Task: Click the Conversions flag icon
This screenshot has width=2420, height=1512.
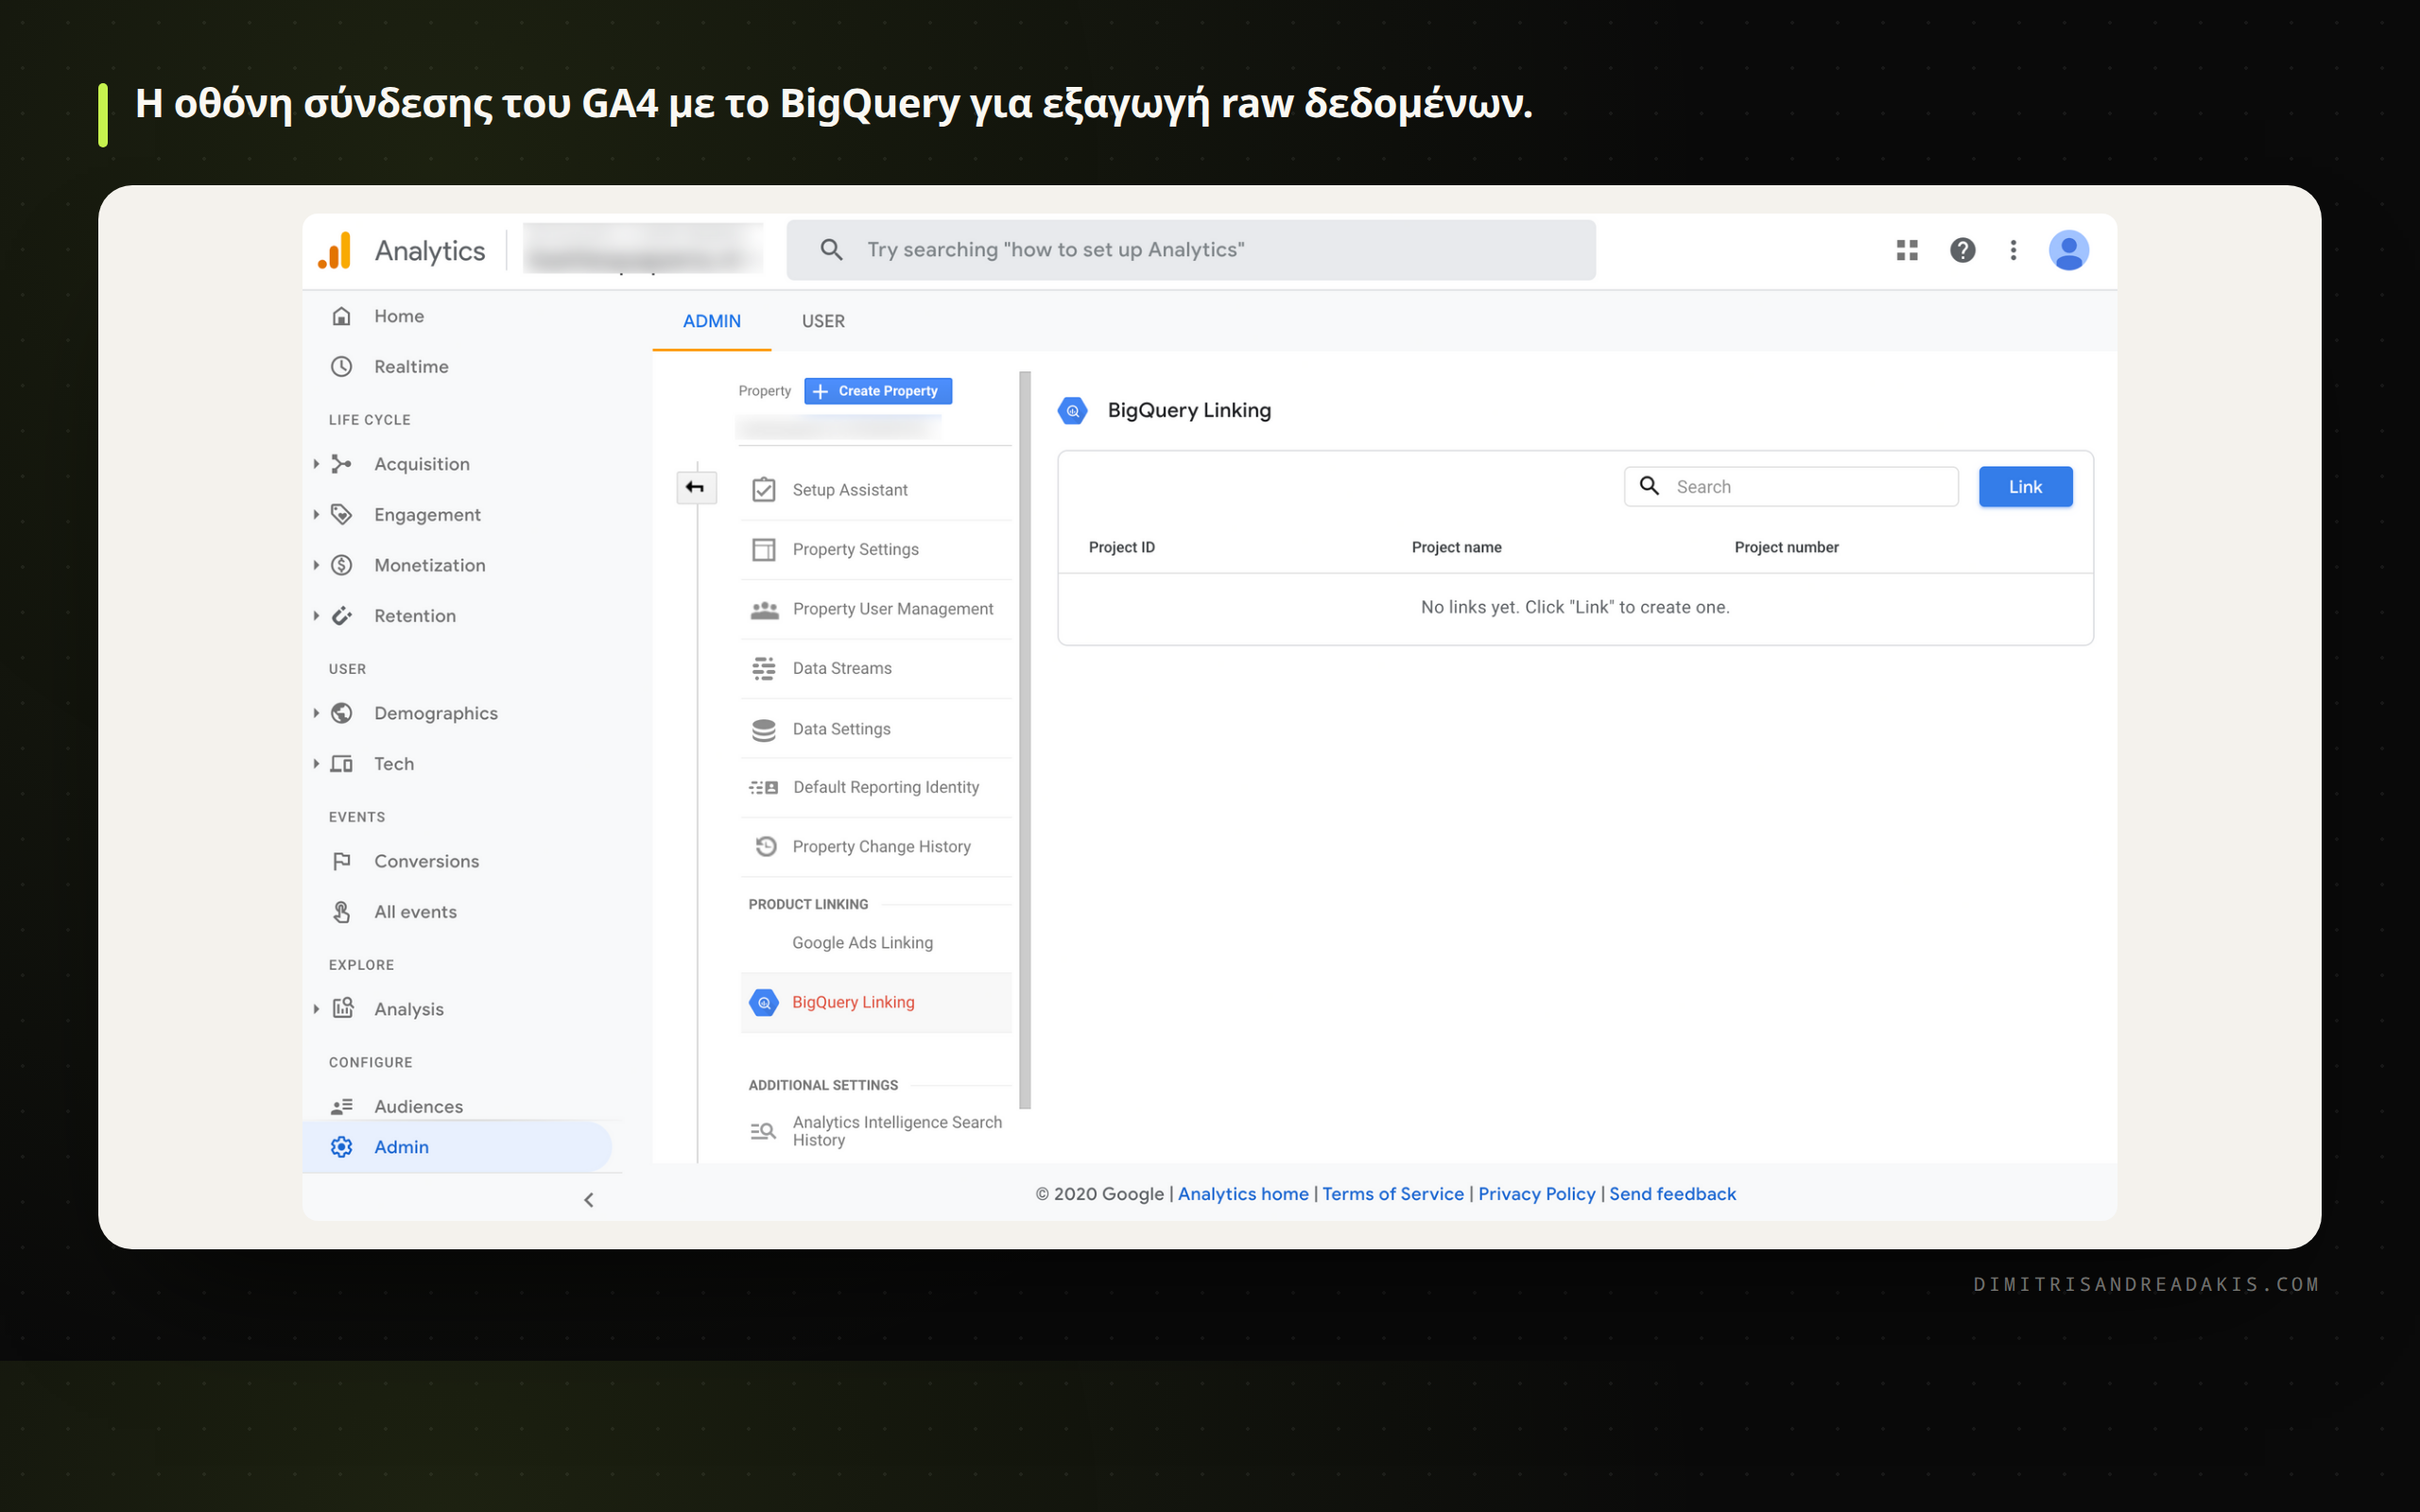Action: click(342, 861)
